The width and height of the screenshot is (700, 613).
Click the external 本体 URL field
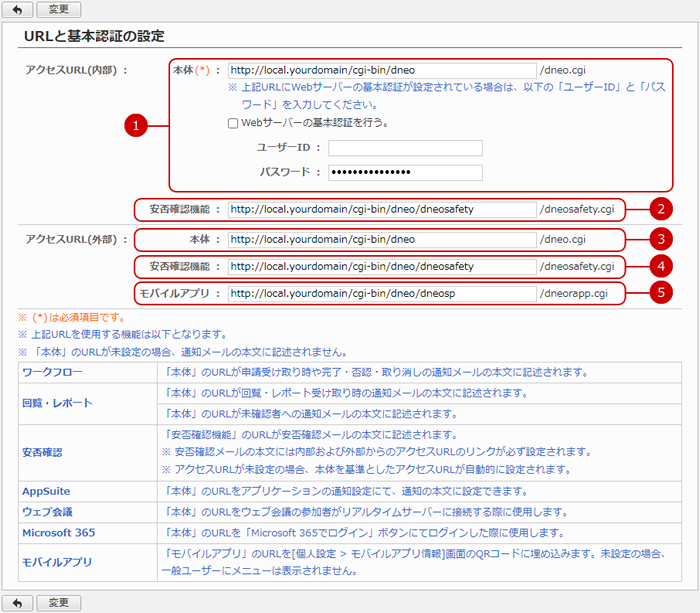[x=380, y=240]
